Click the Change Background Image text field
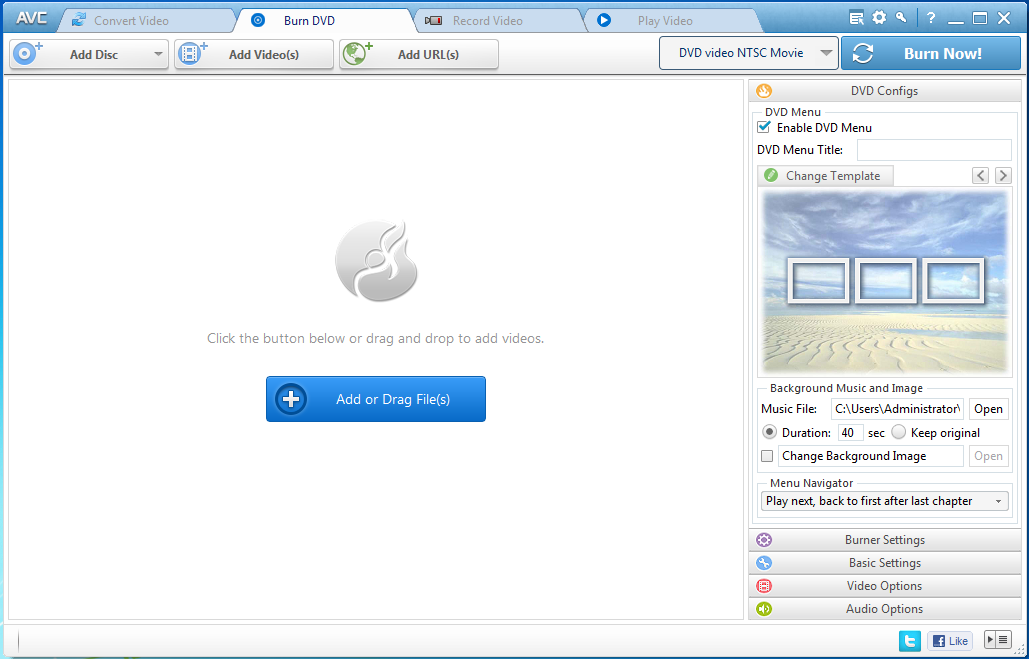The image size is (1029, 659). 871,456
